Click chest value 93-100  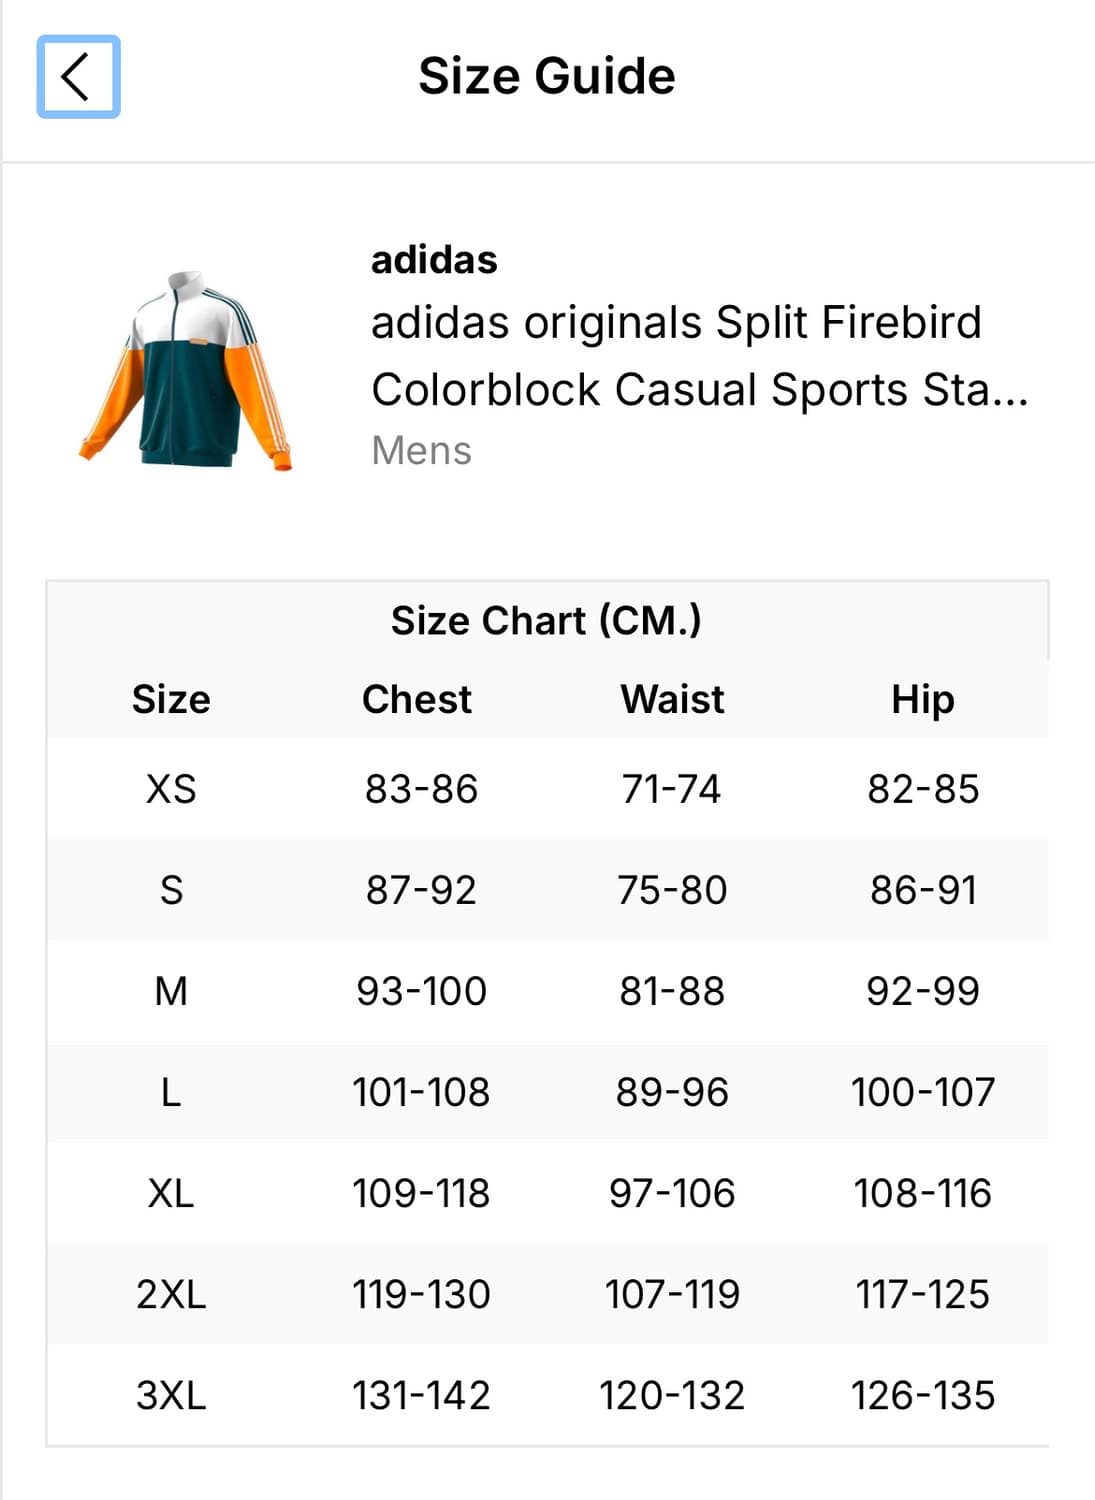[x=421, y=991]
